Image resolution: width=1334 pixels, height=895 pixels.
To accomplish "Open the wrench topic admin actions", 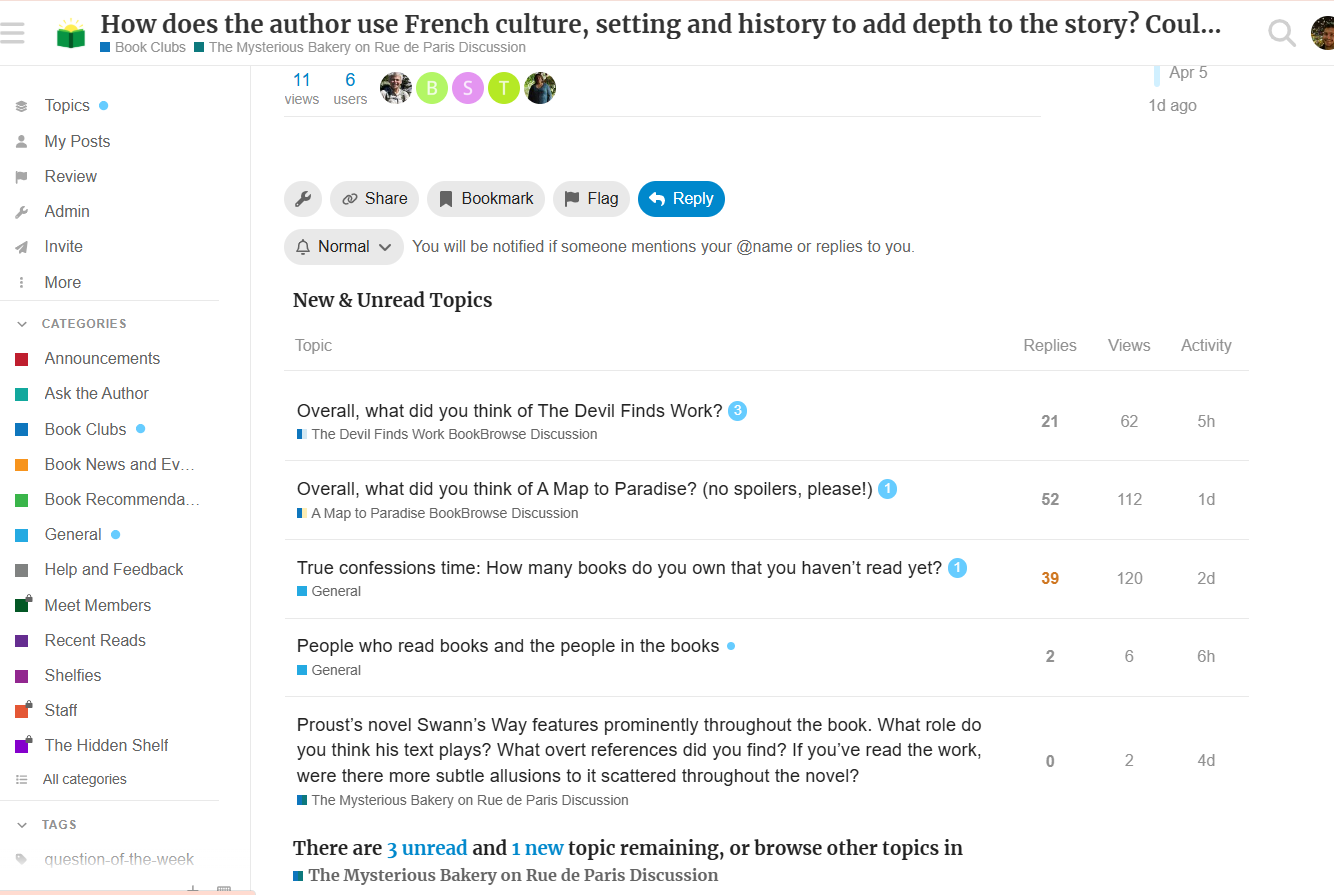I will pyautogui.click(x=303, y=199).
